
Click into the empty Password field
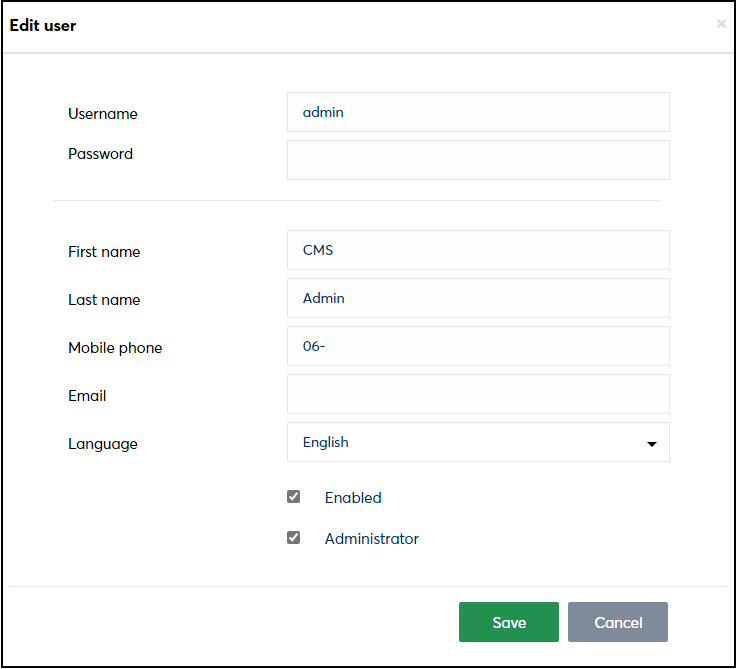(x=478, y=160)
